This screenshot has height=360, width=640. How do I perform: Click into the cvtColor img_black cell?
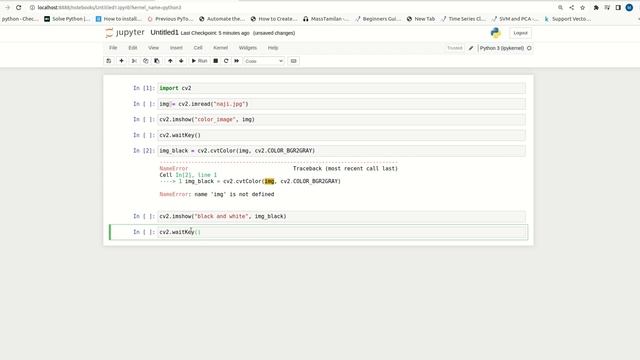[342, 151]
